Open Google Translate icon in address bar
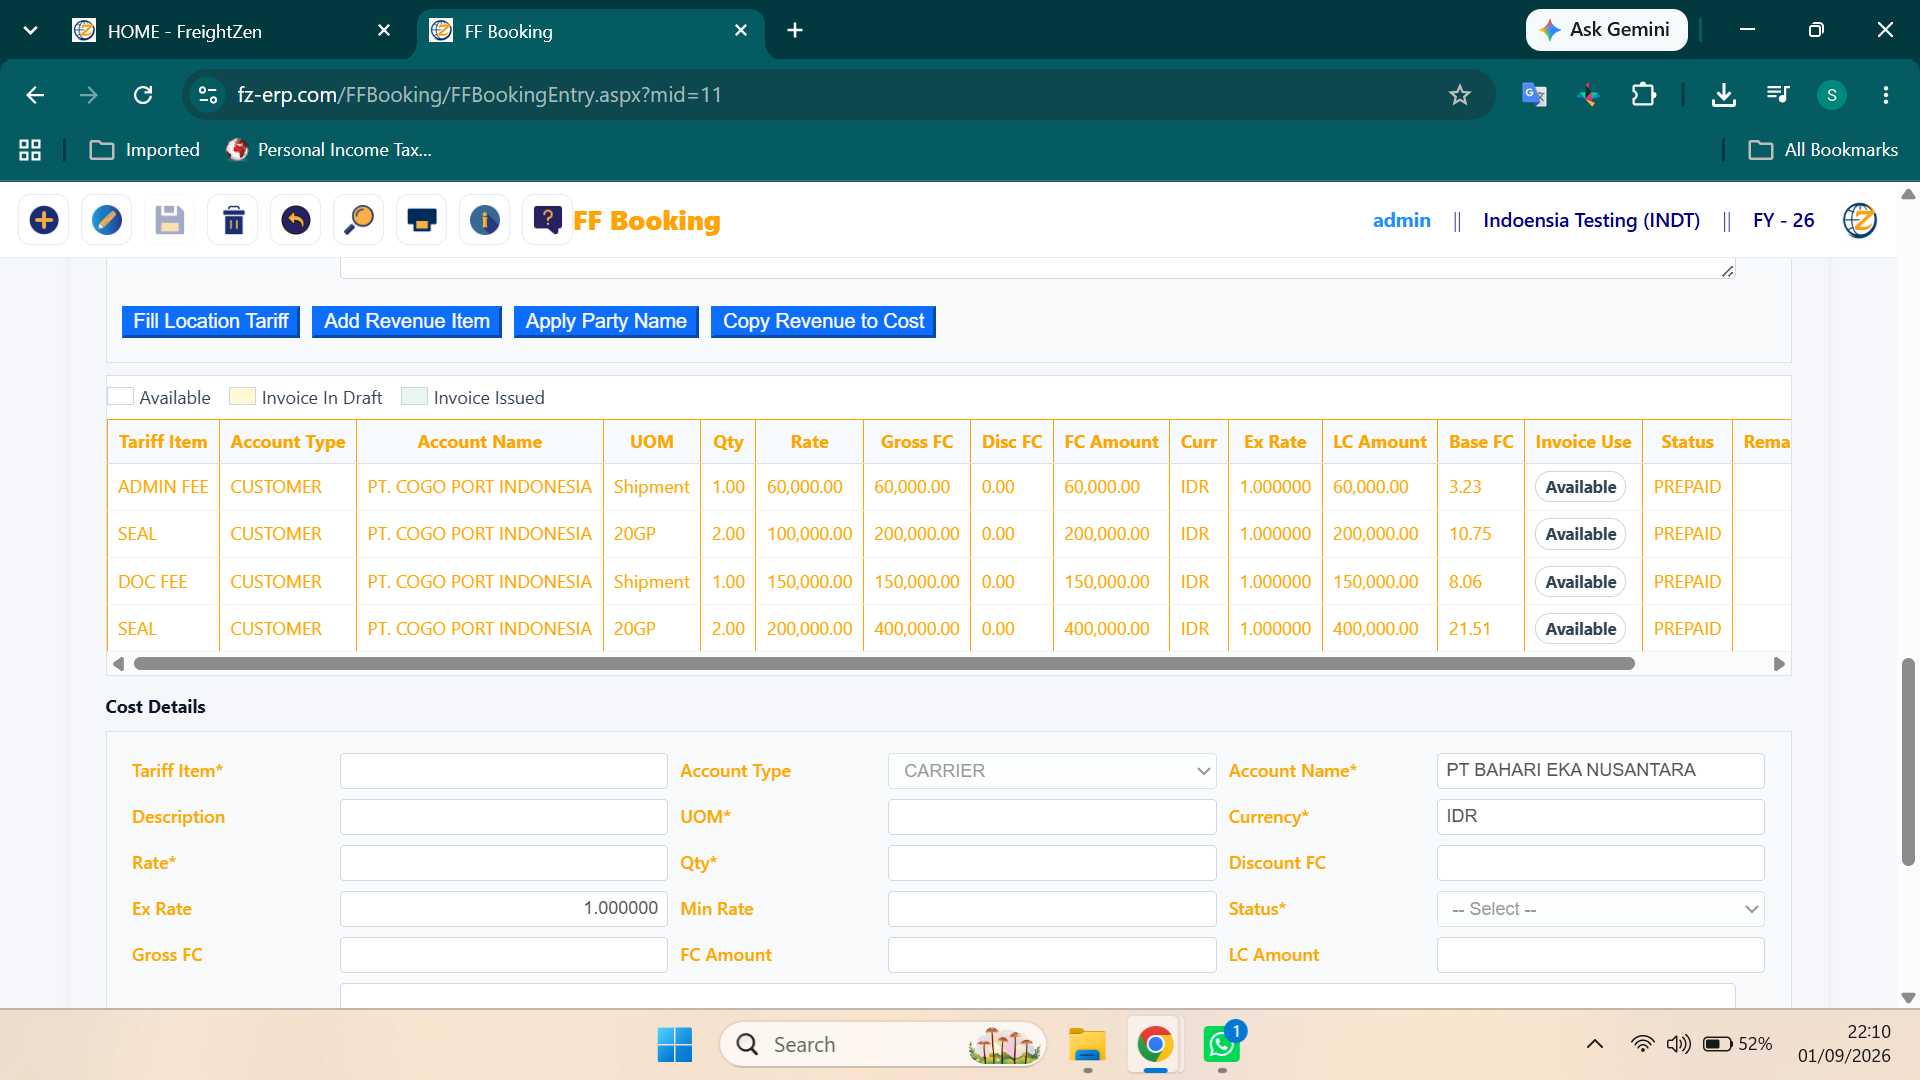Image resolution: width=1920 pixels, height=1080 pixels. click(1534, 95)
